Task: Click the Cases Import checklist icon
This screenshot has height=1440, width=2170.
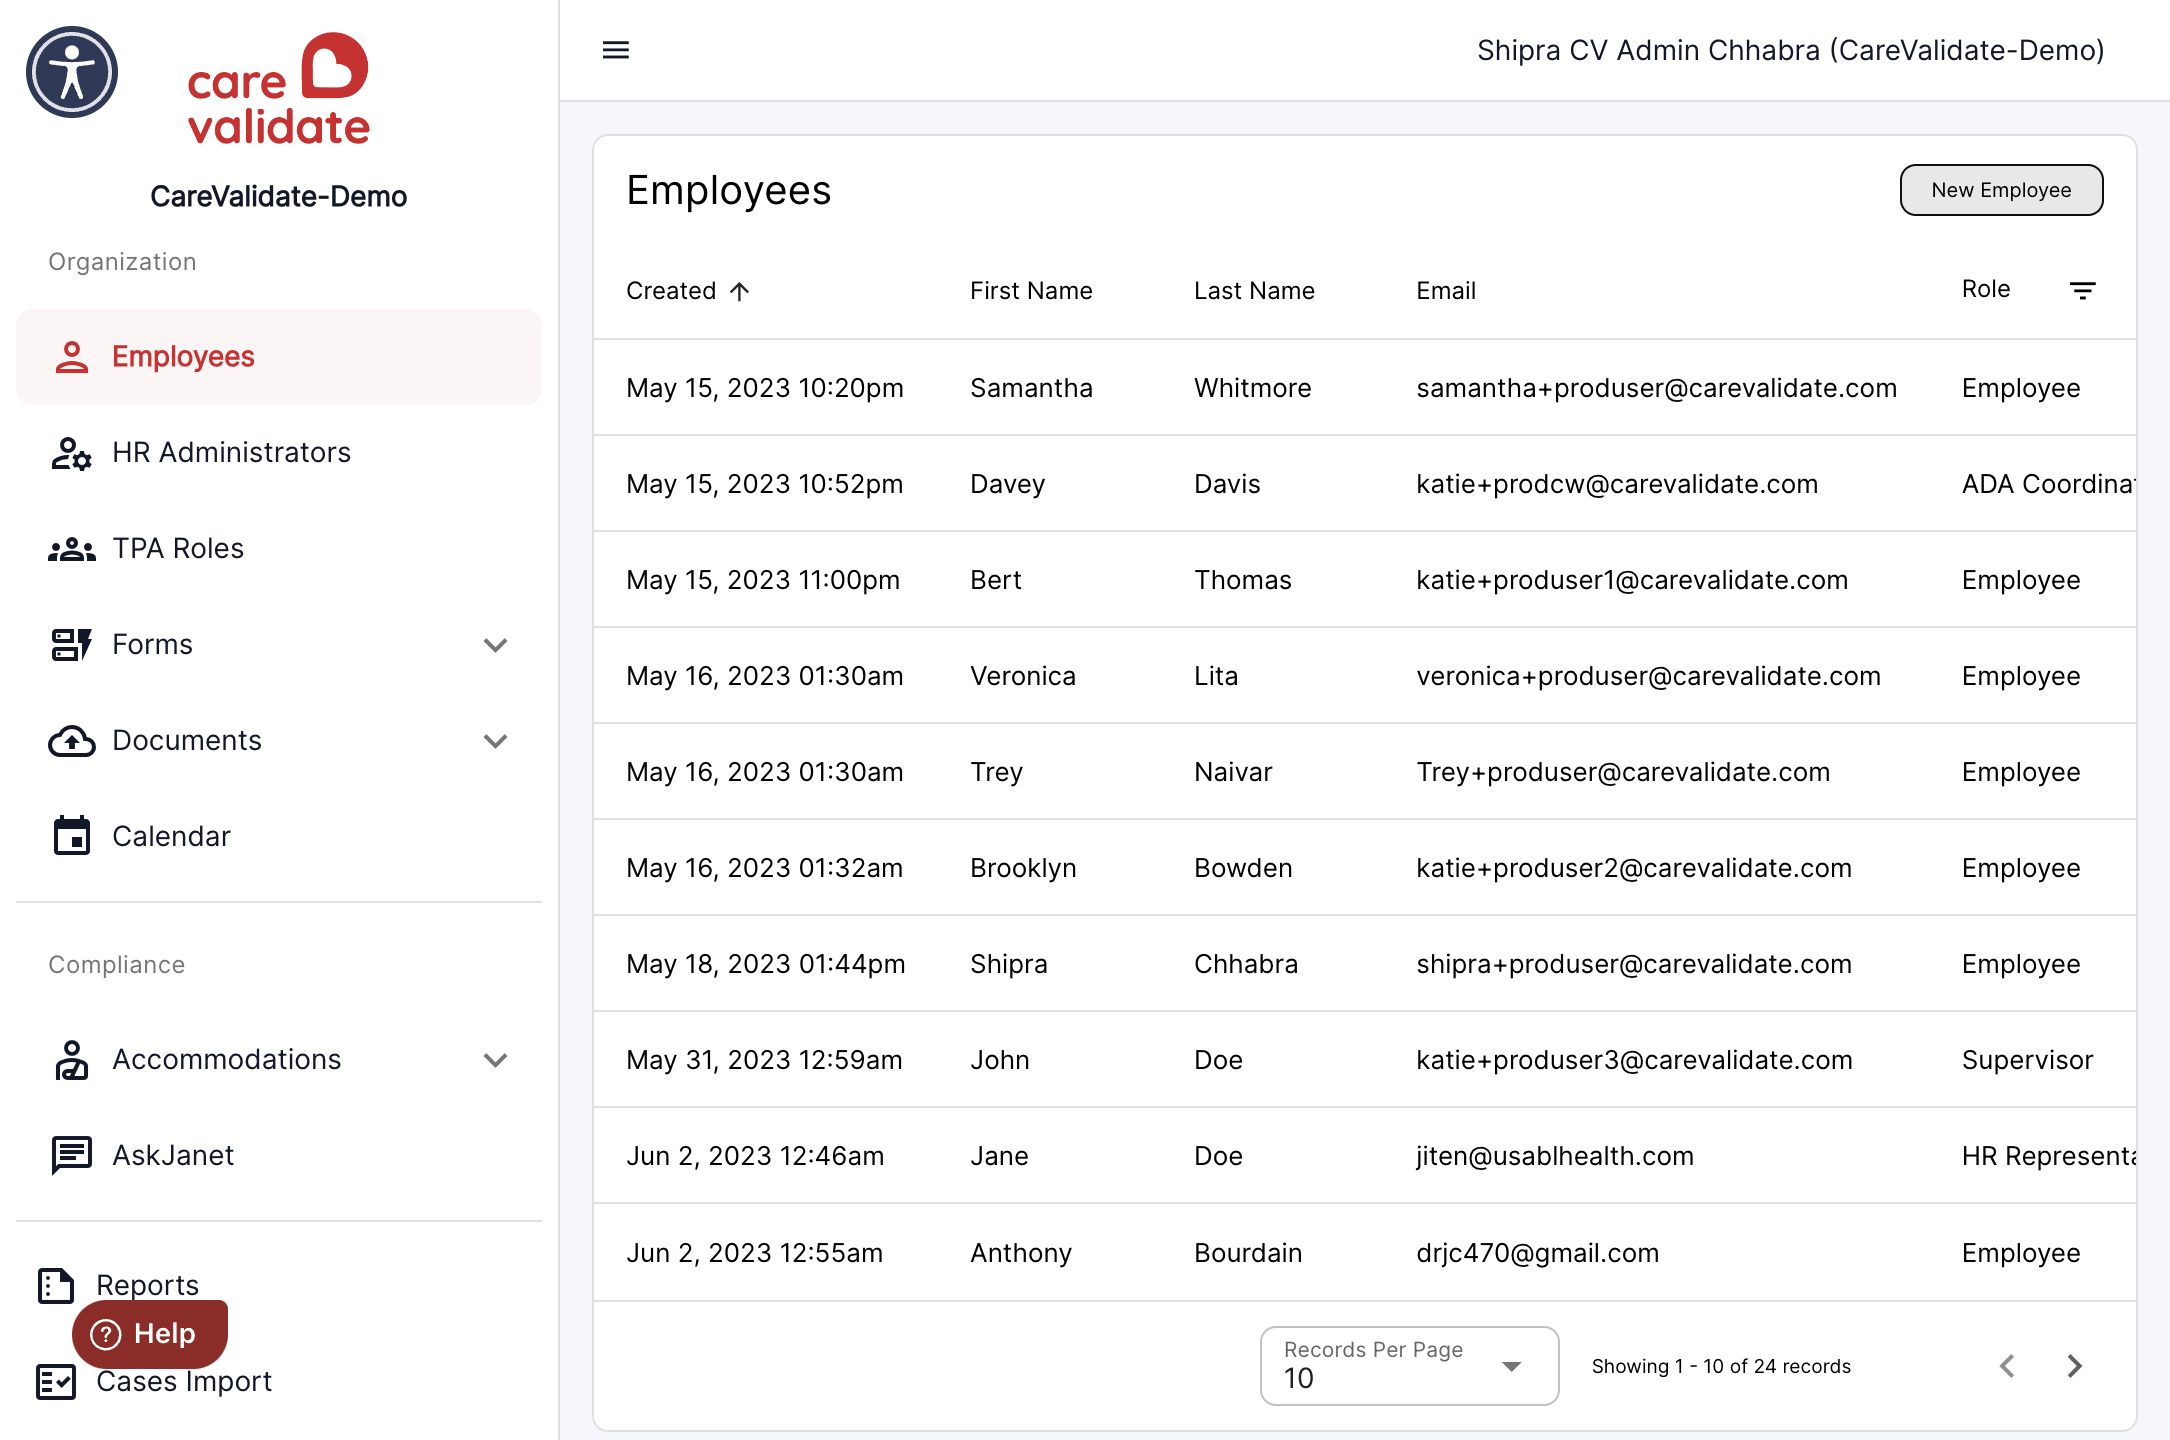Action: [x=56, y=1381]
